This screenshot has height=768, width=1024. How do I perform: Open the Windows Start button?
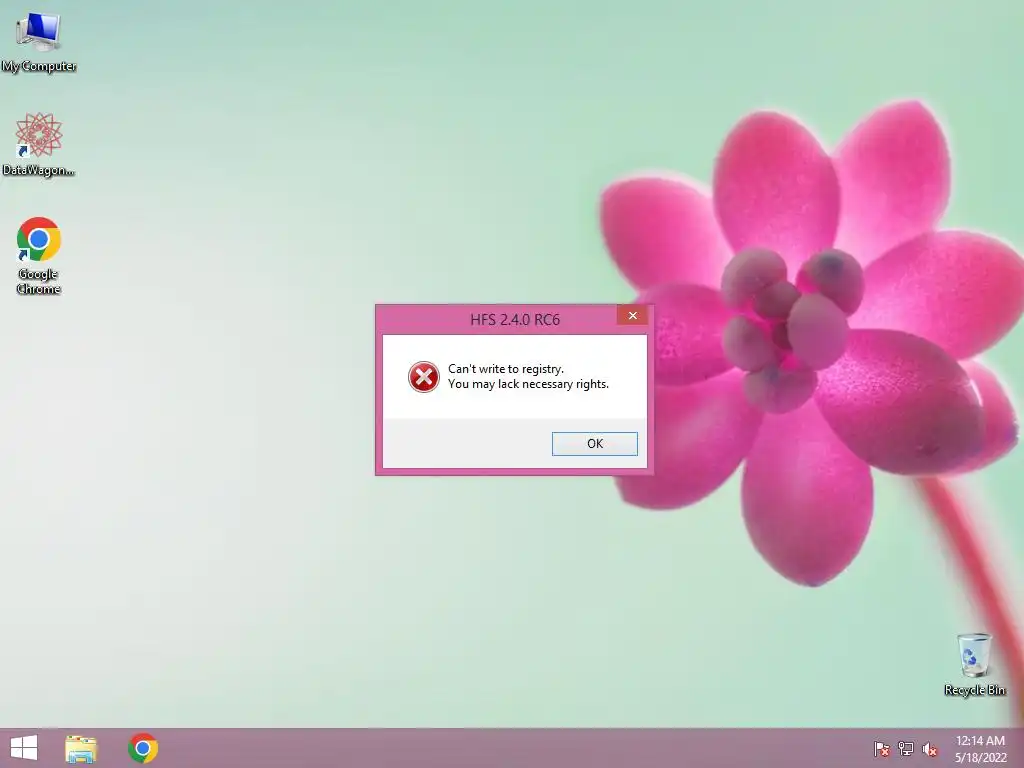tap(24, 748)
